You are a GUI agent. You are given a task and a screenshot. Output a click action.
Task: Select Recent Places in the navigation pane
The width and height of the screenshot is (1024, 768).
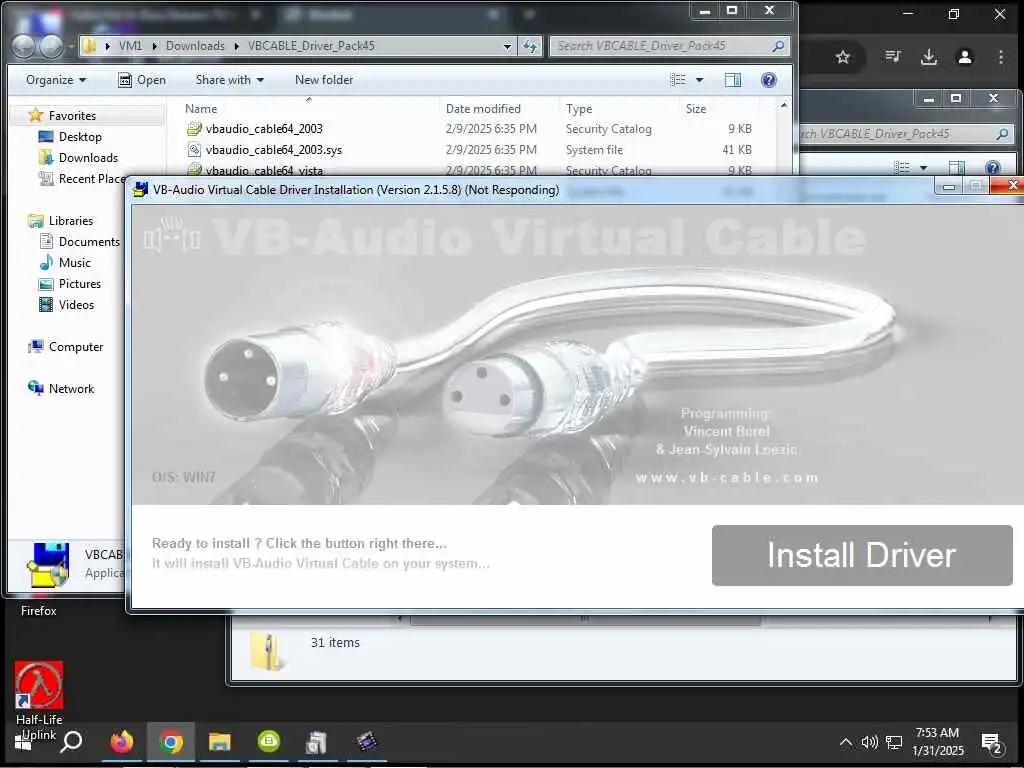pos(82,178)
